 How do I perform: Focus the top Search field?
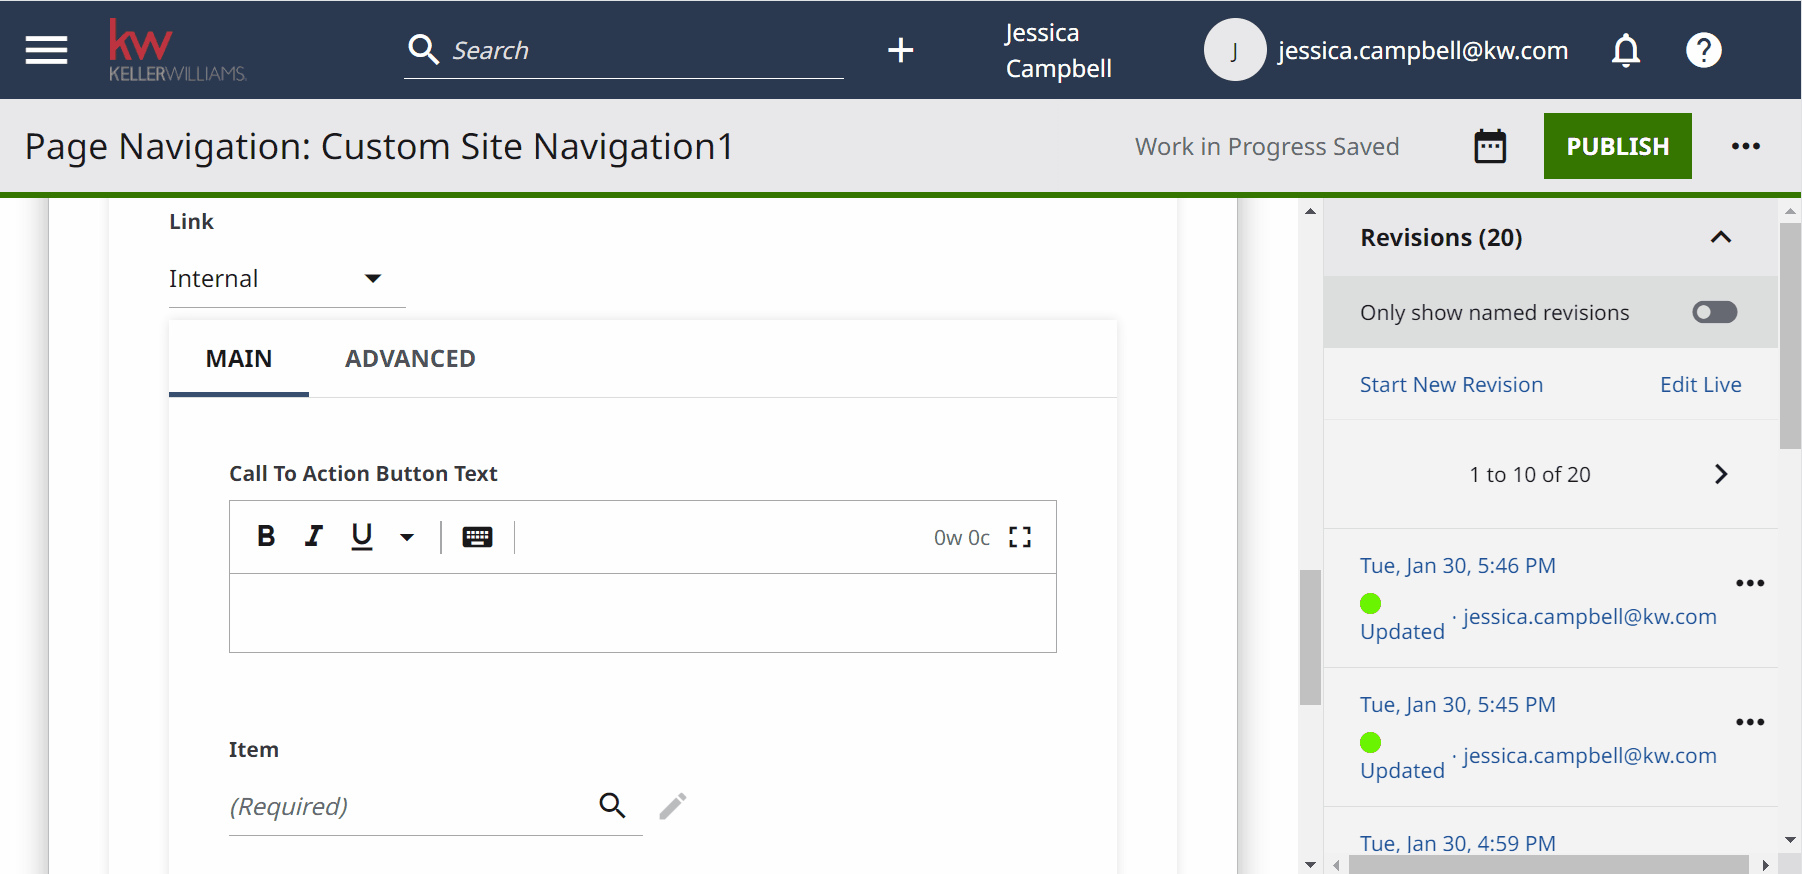(646, 50)
